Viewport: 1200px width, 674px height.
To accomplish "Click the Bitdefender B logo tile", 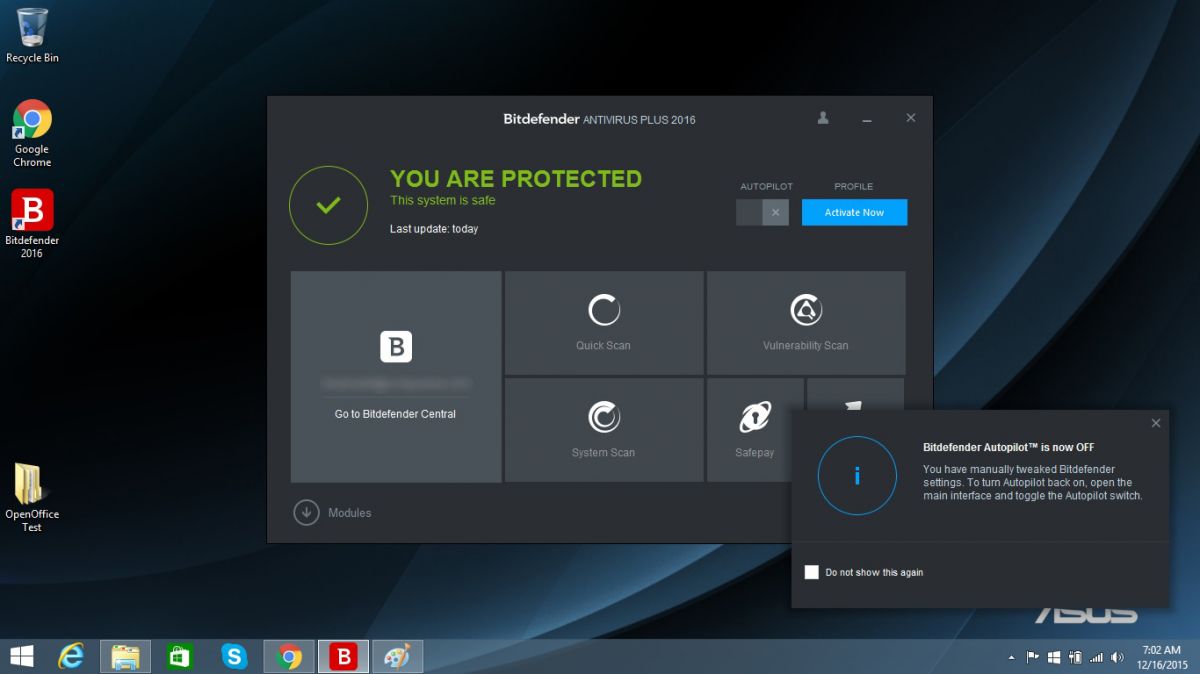I will point(395,346).
